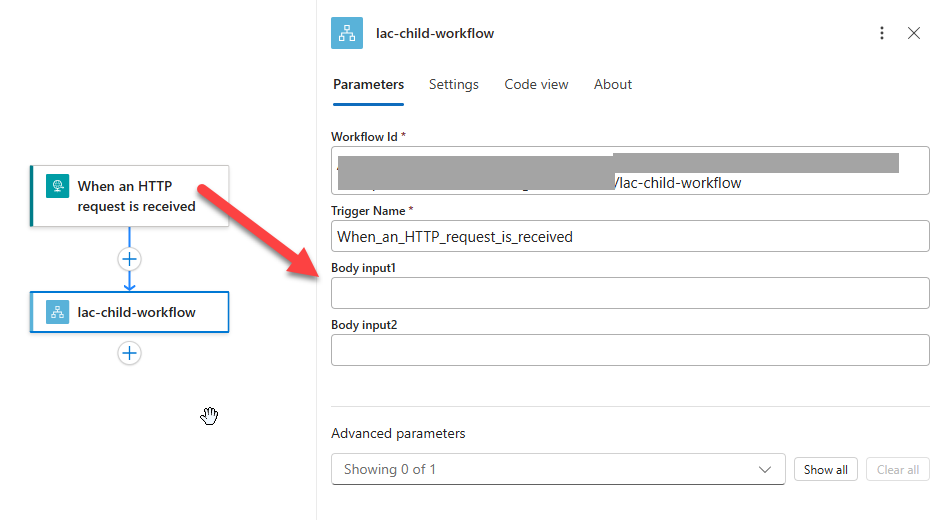Focus the Trigger Name input field

(630, 236)
